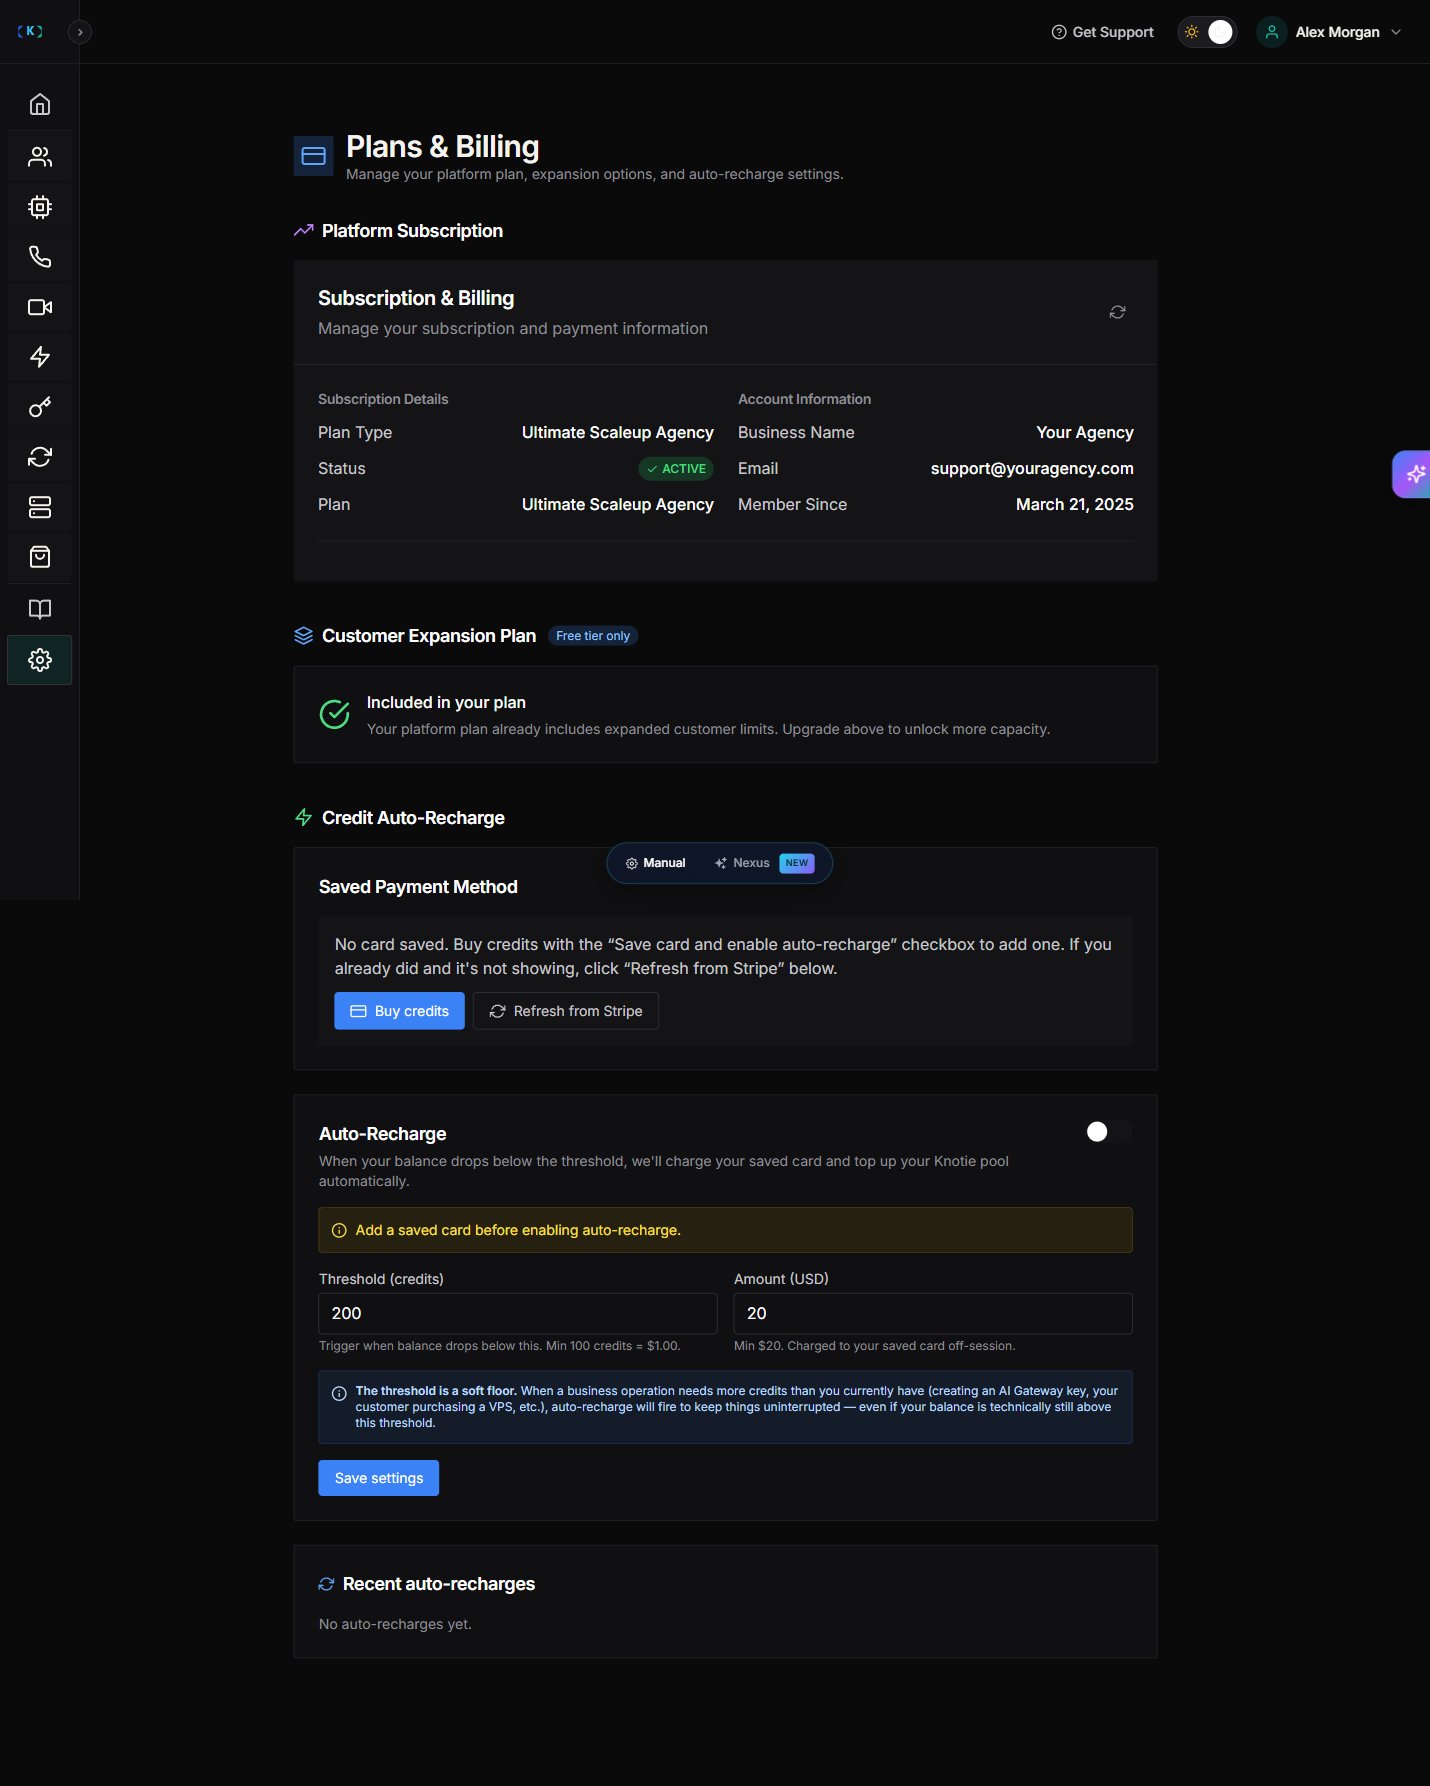Open the AI sparkle assistant button
The height and width of the screenshot is (1786, 1430).
click(x=1413, y=474)
